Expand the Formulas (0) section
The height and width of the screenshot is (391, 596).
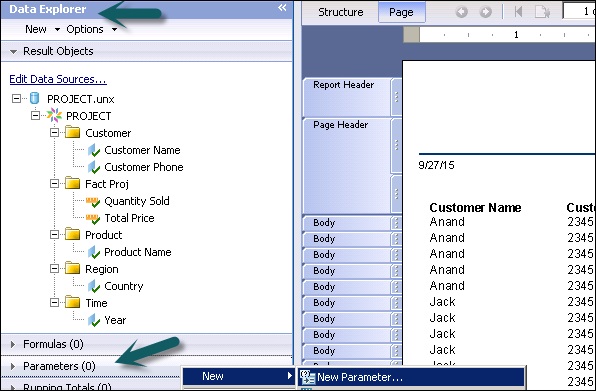[13, 344]
